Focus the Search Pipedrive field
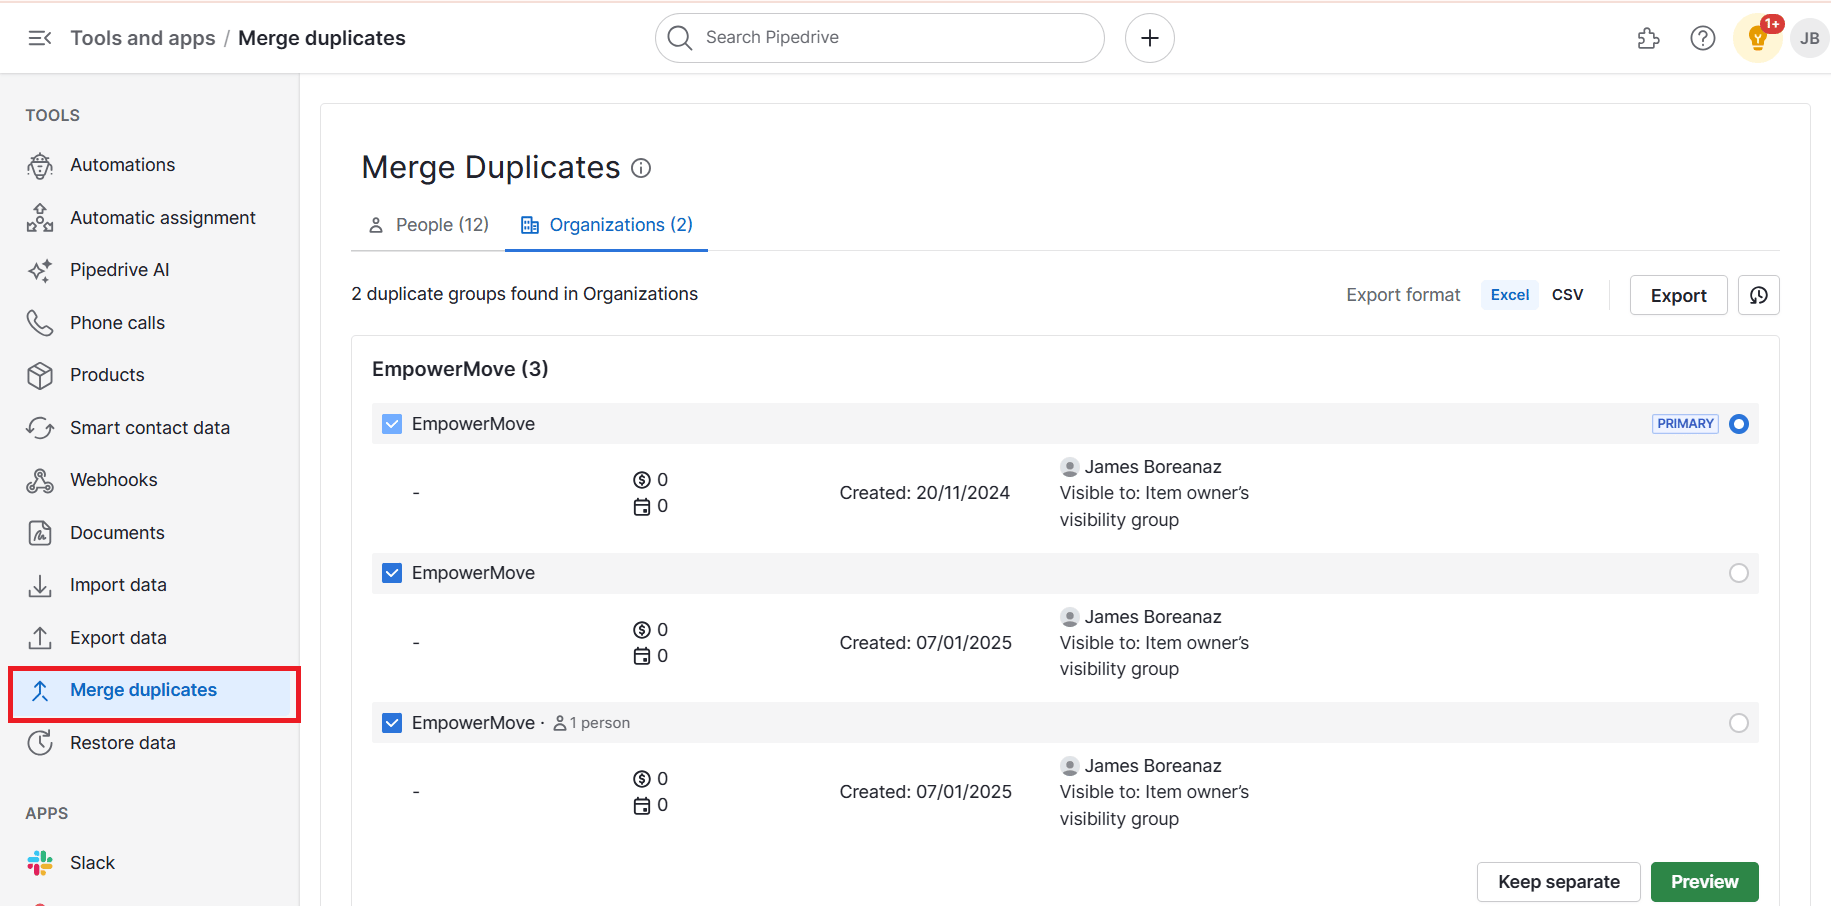The width and height of the screenshot is (1831, 906). pyautogui.click(x=880, y=38)
